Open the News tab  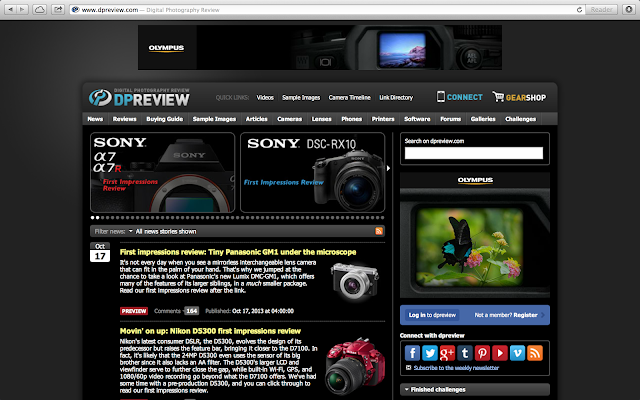pyautogui.click(x=95, y=119)
